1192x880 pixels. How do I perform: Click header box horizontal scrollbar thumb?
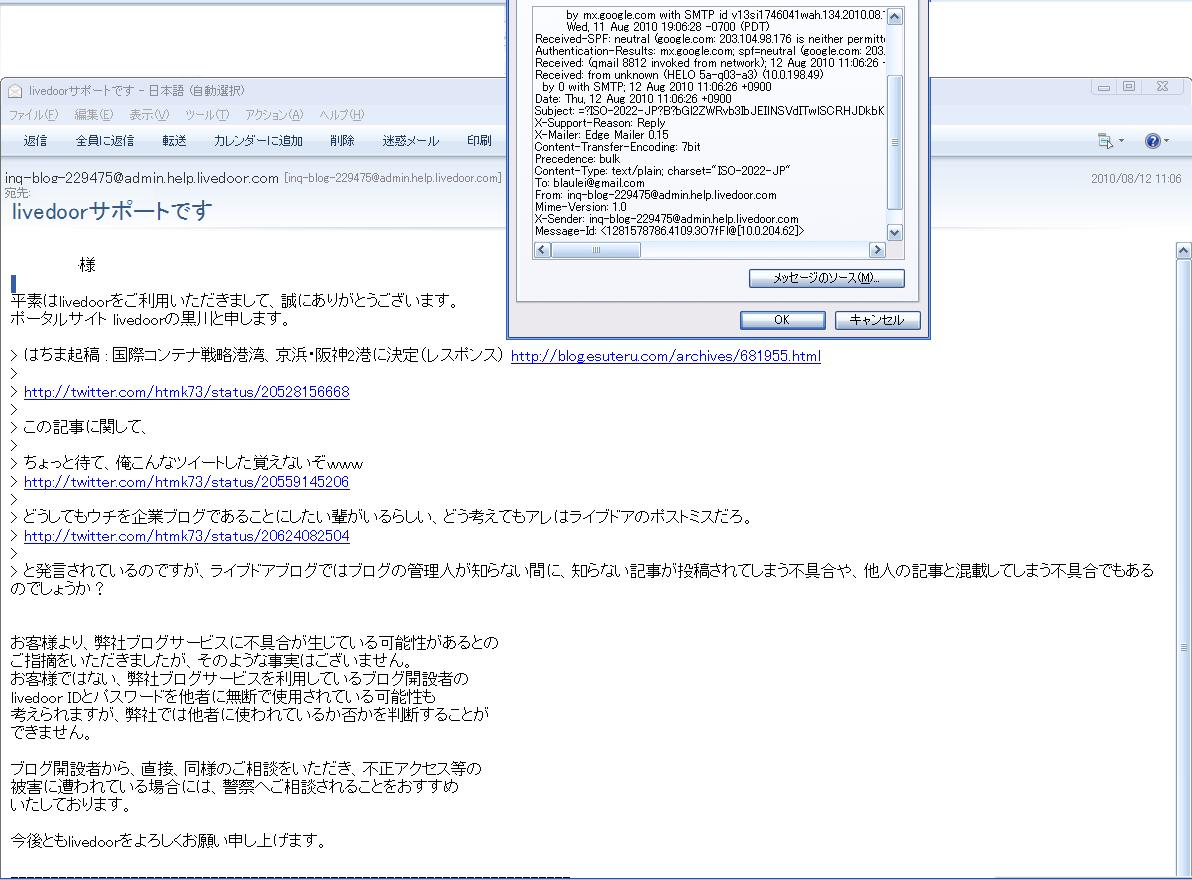pos(596,250)
